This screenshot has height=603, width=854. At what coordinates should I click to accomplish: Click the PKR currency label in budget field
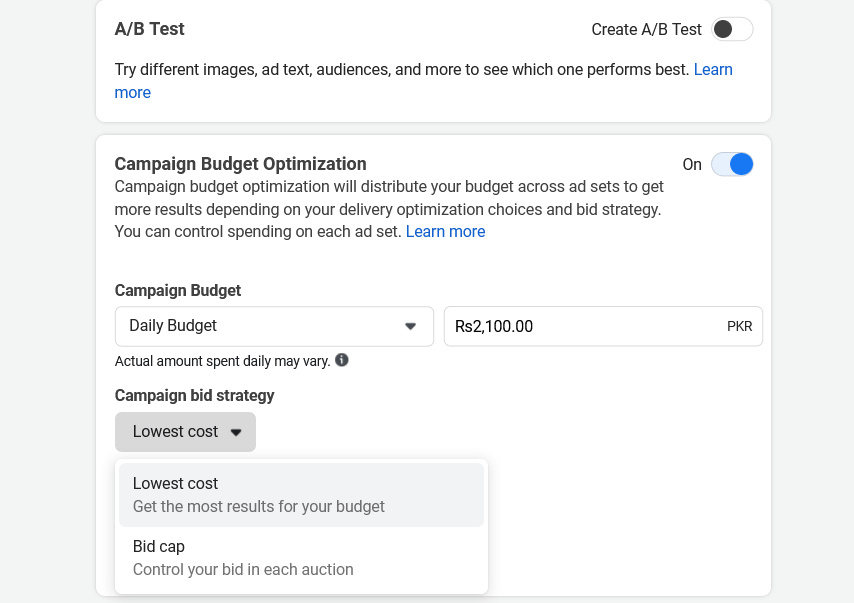(739, 326)
